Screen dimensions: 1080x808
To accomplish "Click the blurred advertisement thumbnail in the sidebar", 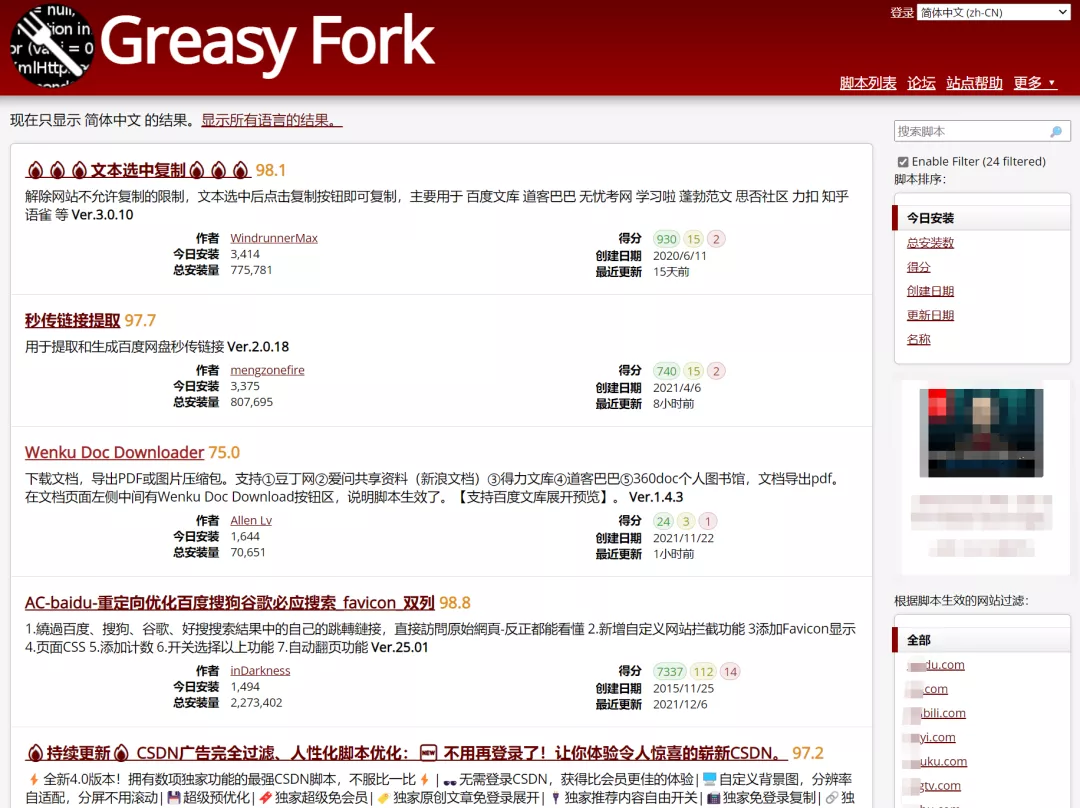I will pos(982,433).
